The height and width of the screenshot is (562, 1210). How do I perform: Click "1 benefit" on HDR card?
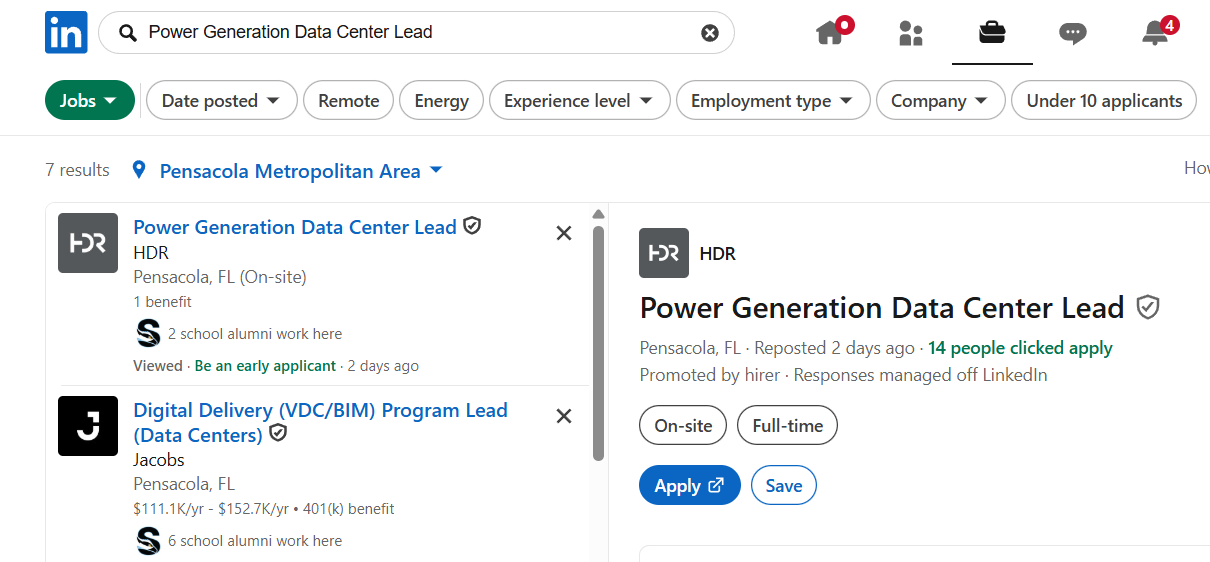click(162, 302)
